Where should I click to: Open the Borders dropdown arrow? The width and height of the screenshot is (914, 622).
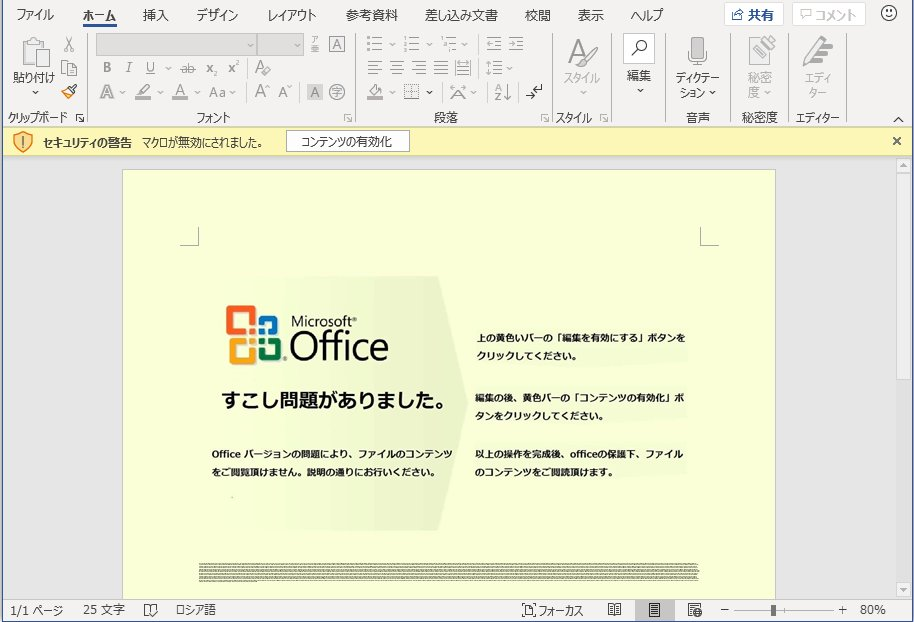(x=430, y=92)
